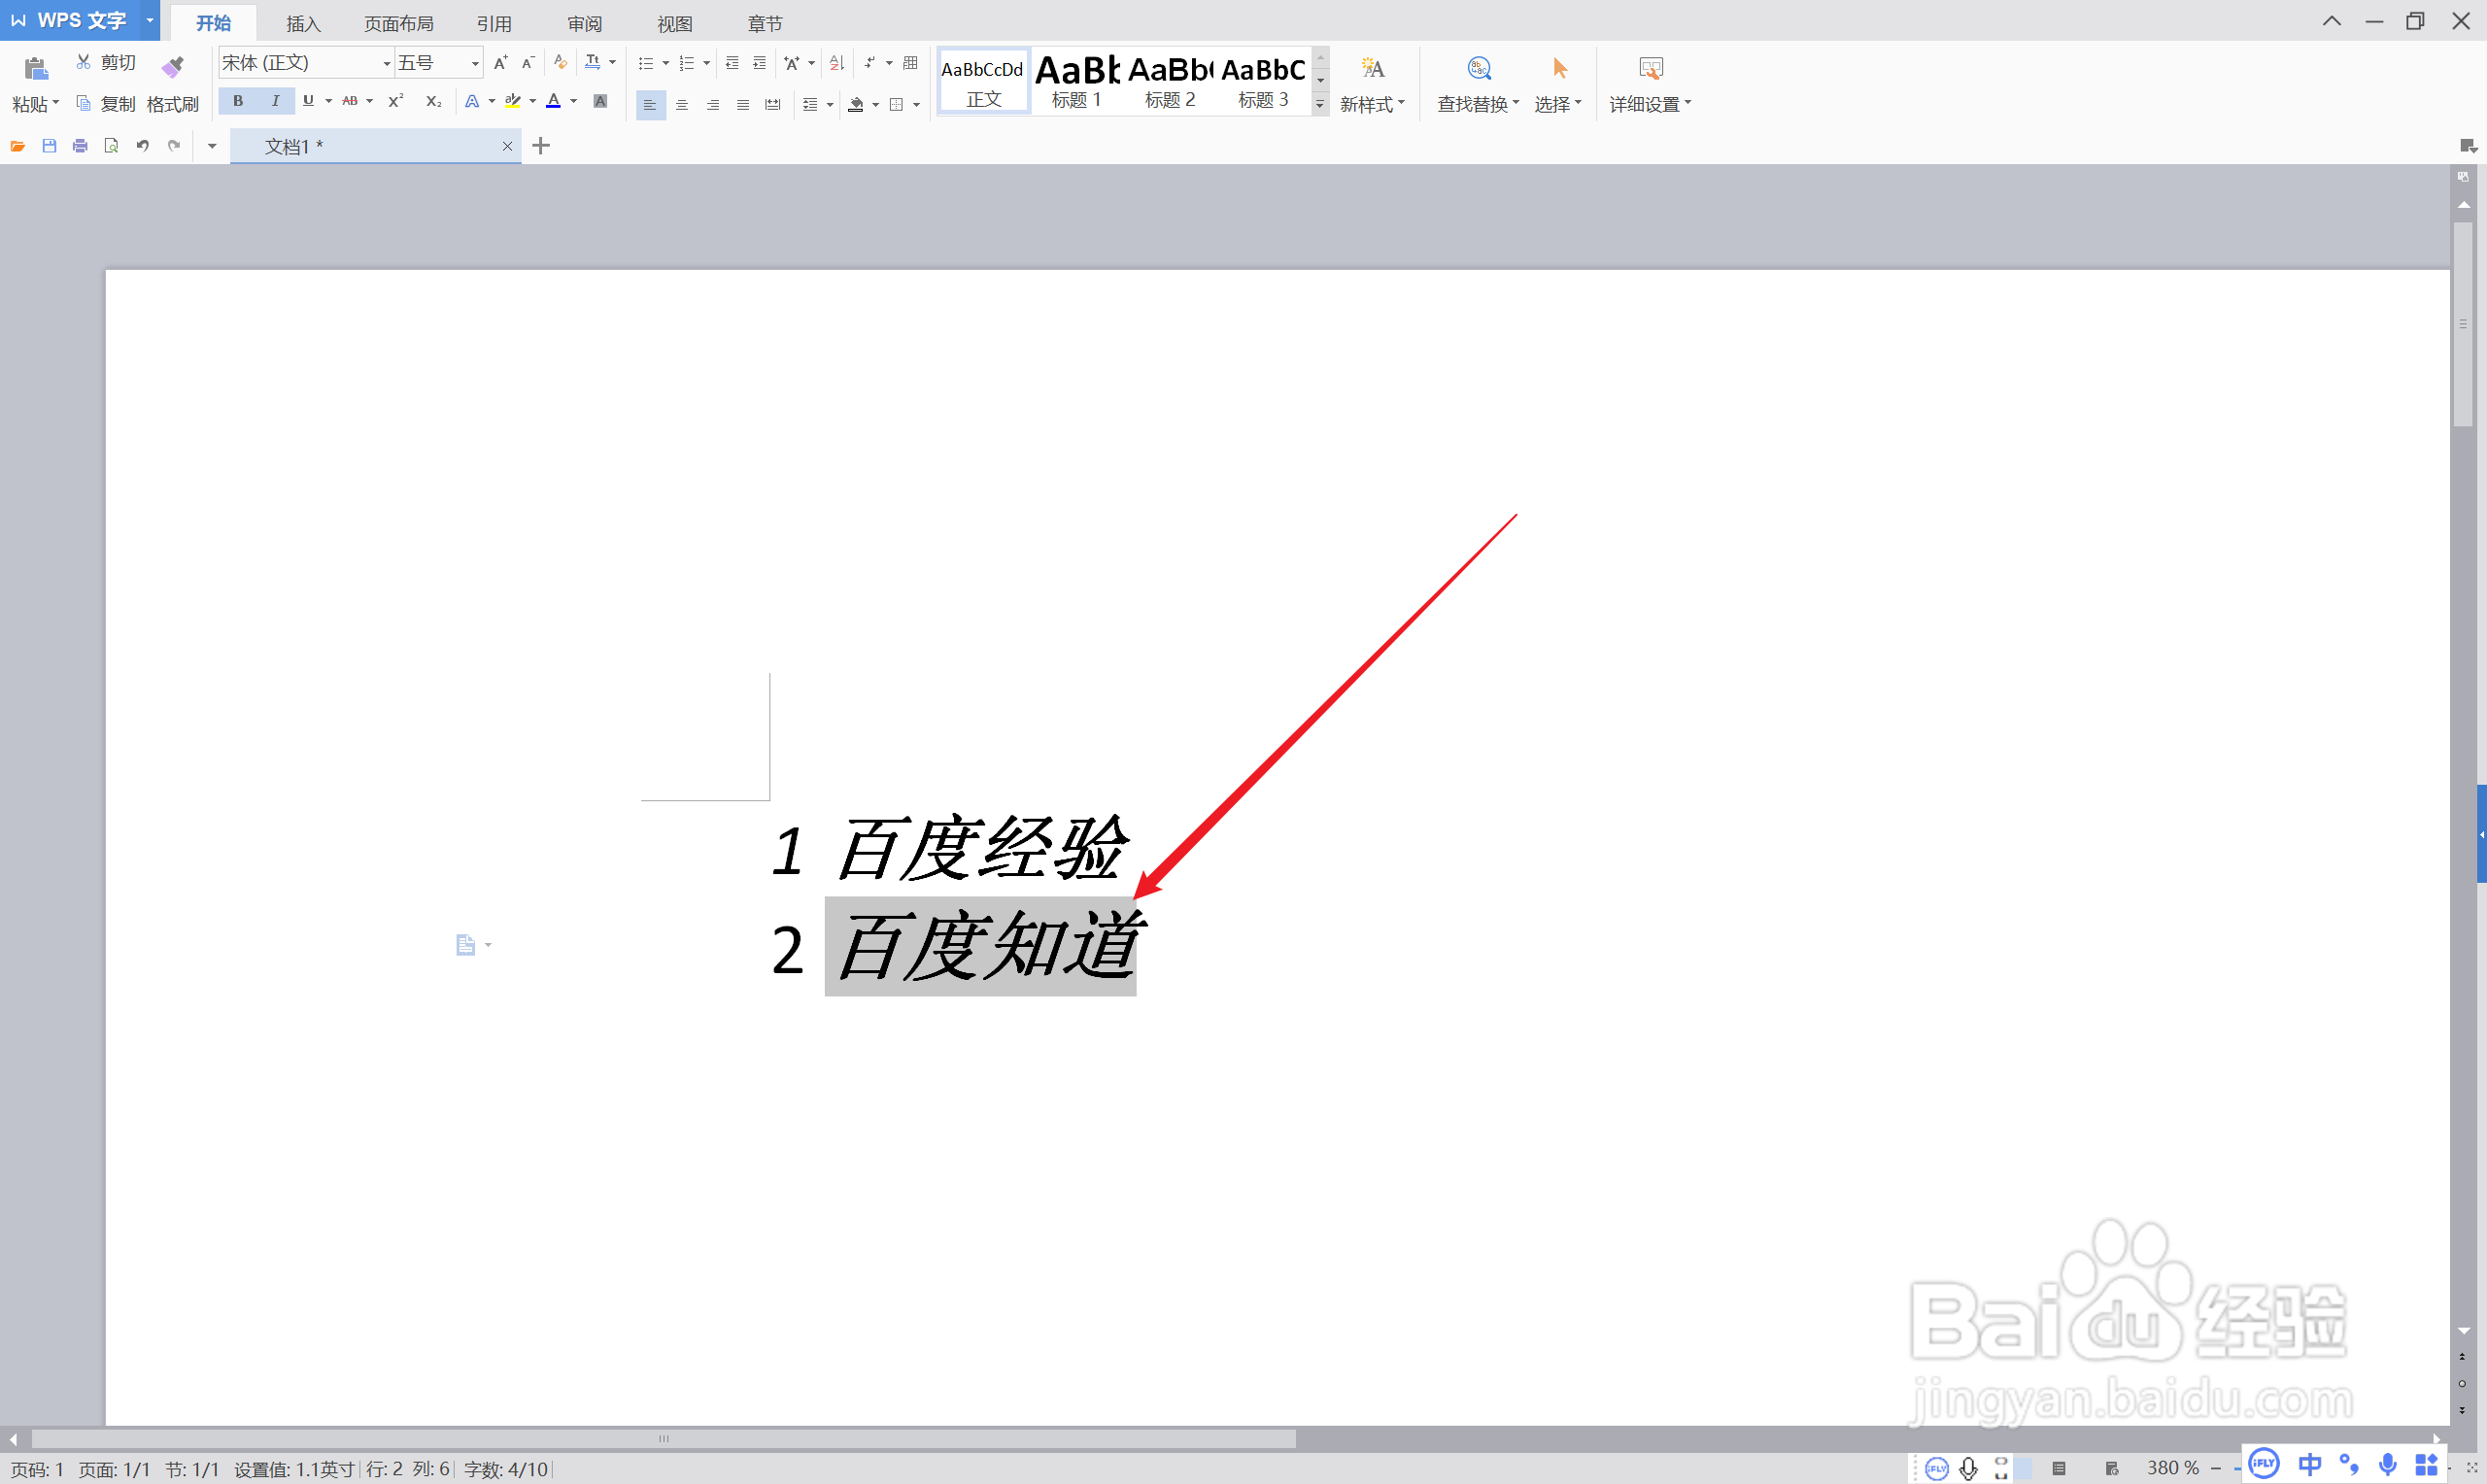The height and width of the screenshot is (1484, 2487).
Task: Click the justify alignment icon
Action: pos(743,104)
